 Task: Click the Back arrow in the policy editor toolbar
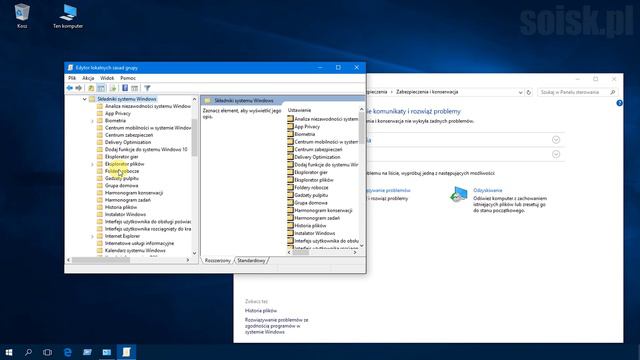(70, 88)
